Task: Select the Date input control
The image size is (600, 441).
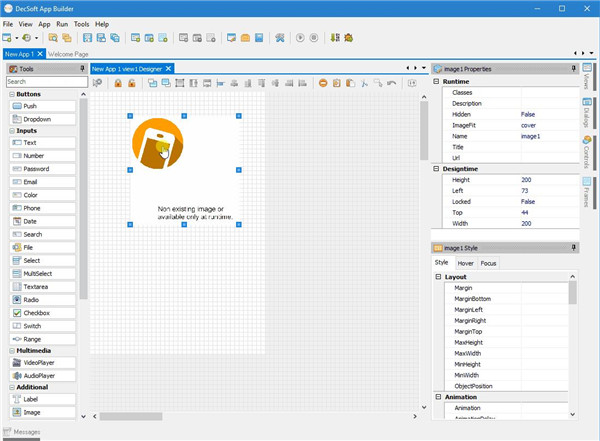Action: [40, 221]
